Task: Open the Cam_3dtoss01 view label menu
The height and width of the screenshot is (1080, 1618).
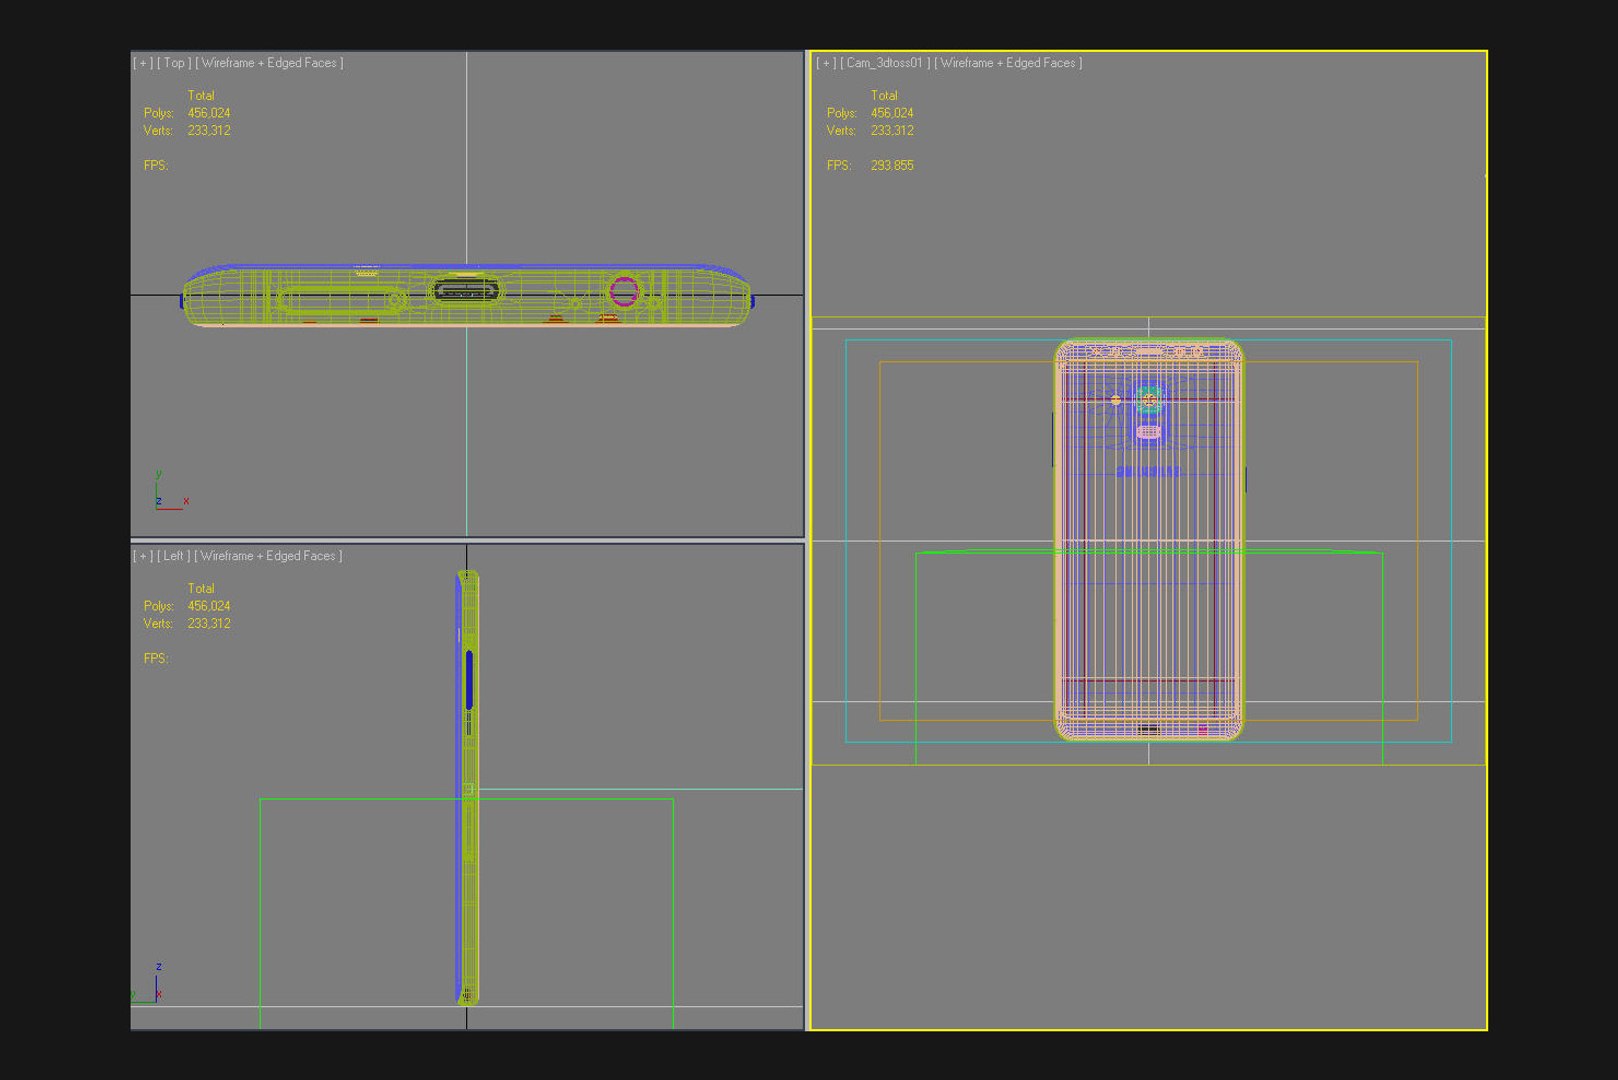Action: [885, 63]
